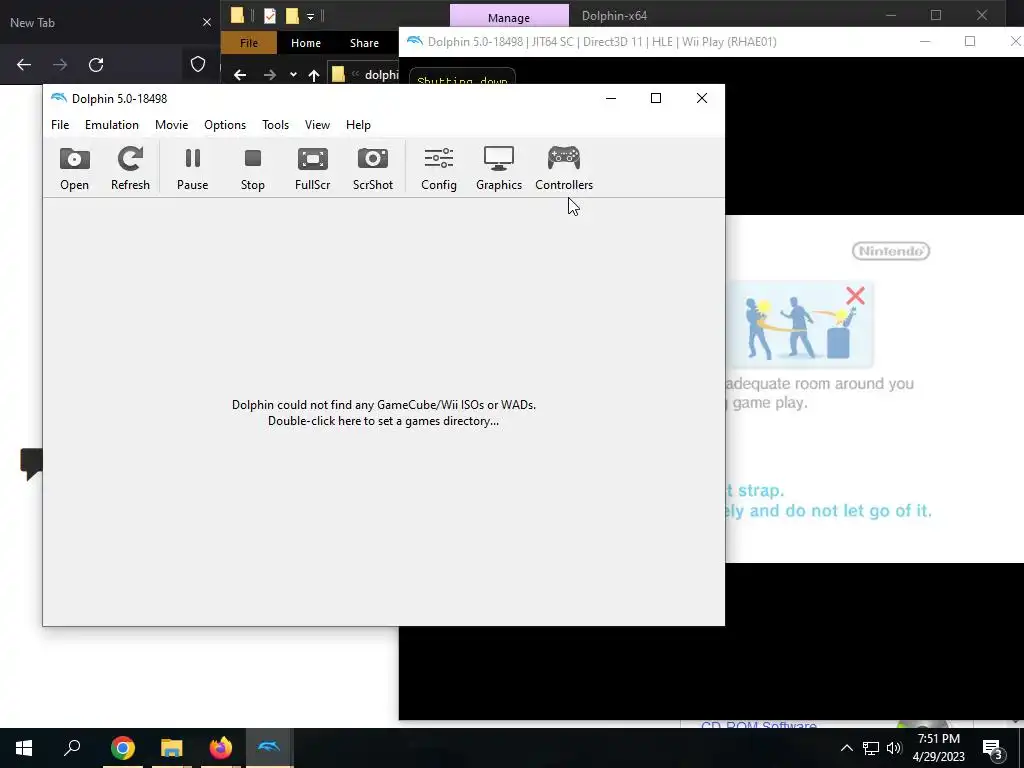Image resolution: width=1024 pixels, height=768 pixels.
Task: Open the Controllers settings
Action: coord(564,168)
